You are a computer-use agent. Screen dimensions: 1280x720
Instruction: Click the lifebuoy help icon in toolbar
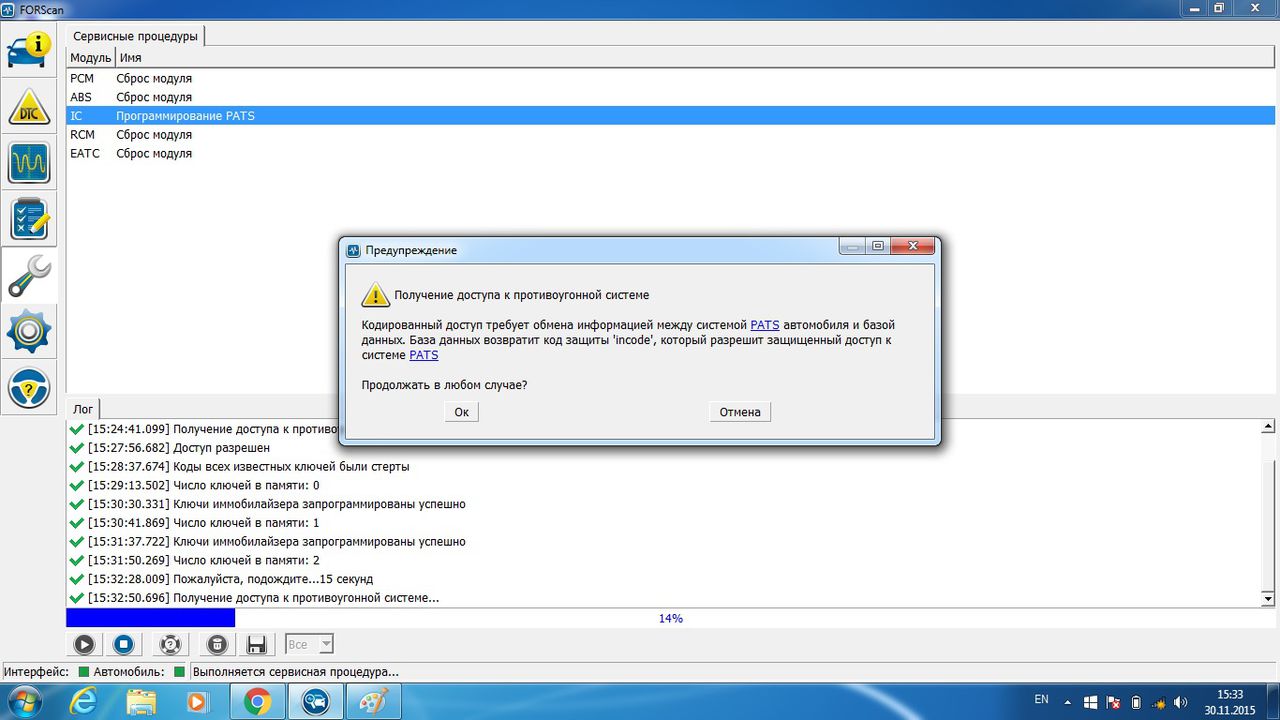tap(169, 644)
